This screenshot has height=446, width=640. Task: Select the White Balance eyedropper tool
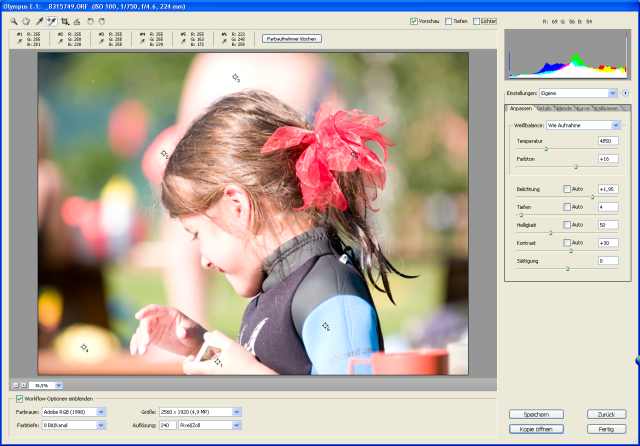coord(38,20)
